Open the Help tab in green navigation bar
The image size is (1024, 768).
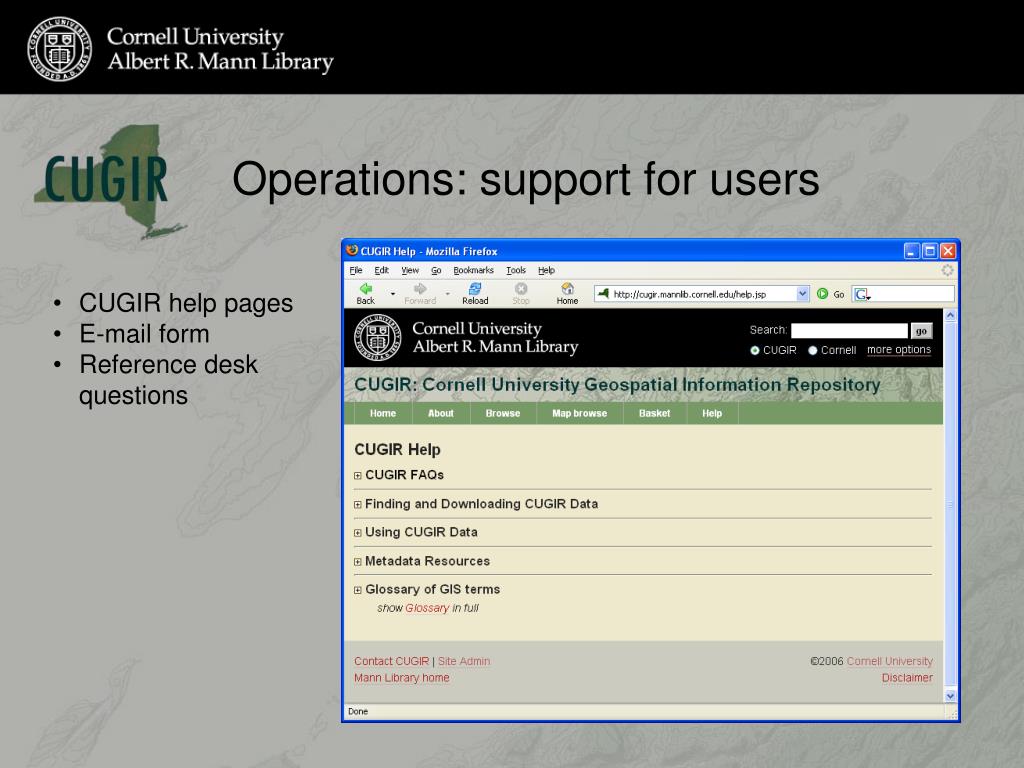tap(712, 413)
